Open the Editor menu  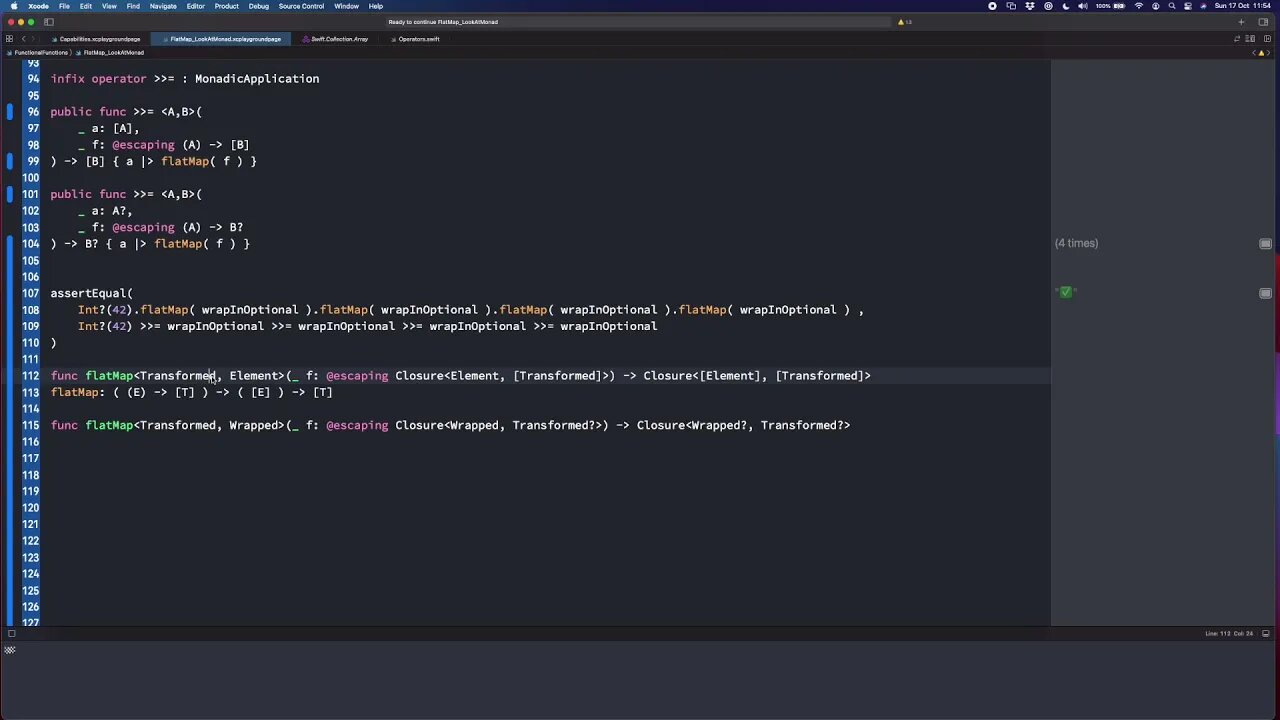[195, 6]
